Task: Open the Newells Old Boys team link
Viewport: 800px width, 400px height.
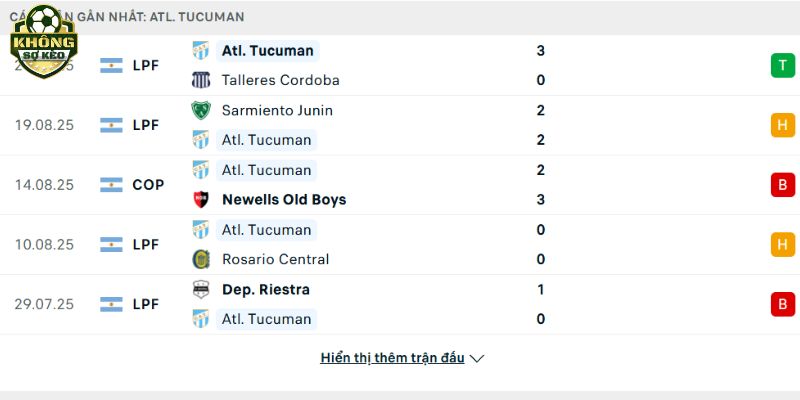Action: (284, 199)
